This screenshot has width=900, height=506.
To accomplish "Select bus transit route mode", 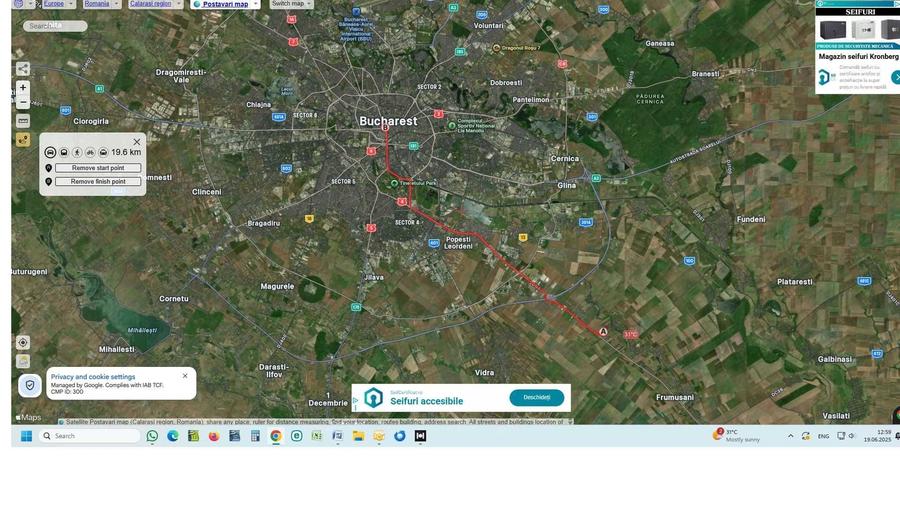I will [64, 153].
